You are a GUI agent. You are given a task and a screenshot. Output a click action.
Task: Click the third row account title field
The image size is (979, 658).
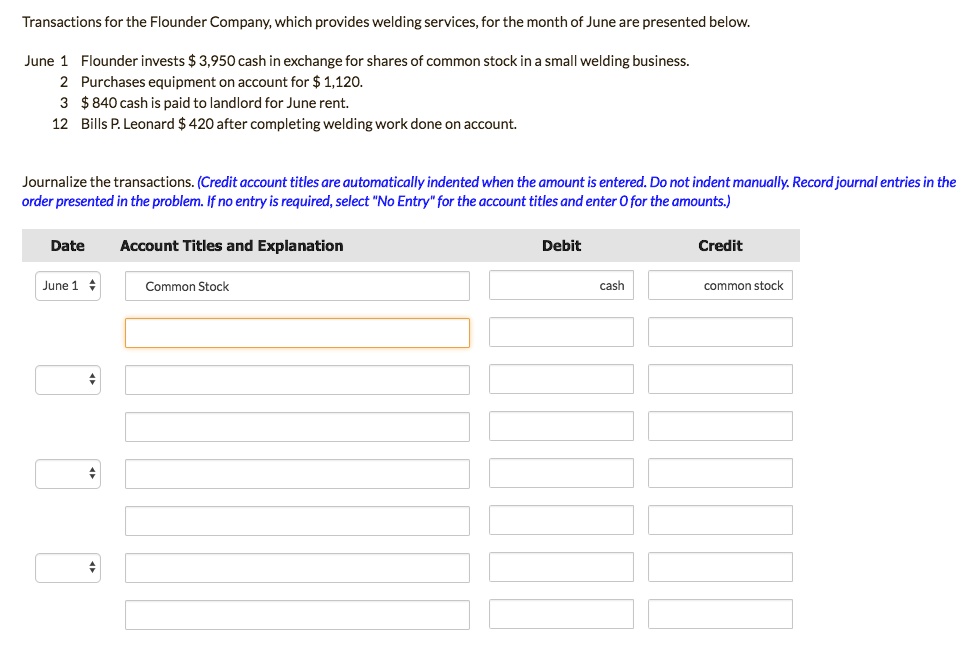(x=297, y=380)
